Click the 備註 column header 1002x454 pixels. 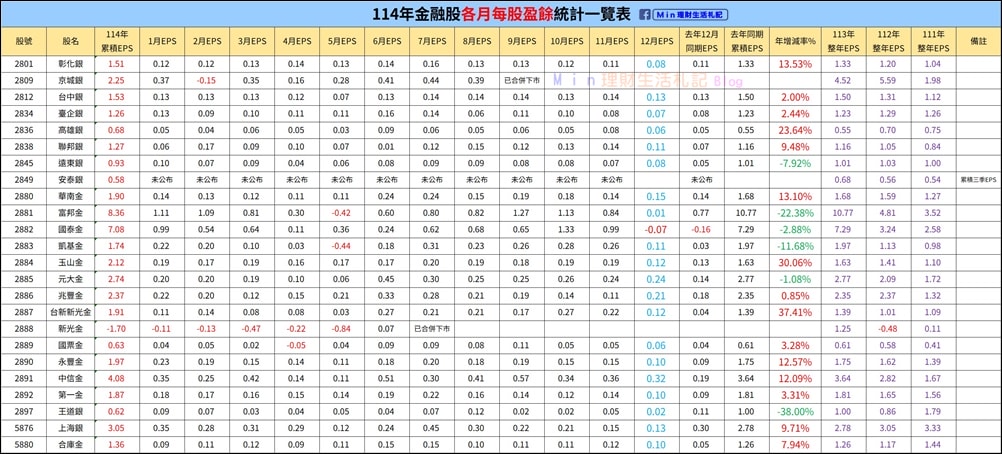[x=978, y=41]
